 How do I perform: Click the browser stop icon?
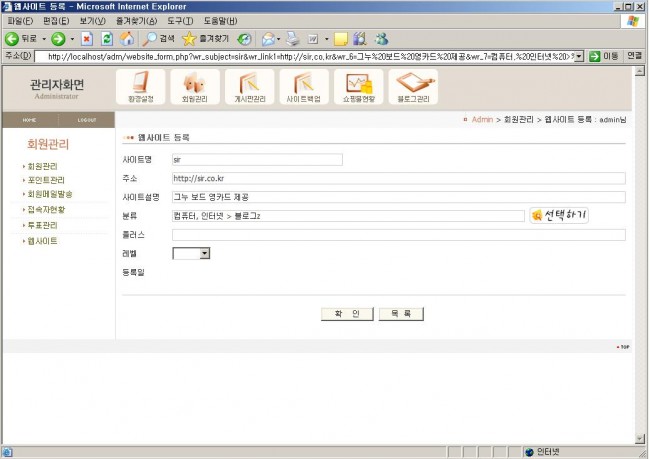[87, 39]
